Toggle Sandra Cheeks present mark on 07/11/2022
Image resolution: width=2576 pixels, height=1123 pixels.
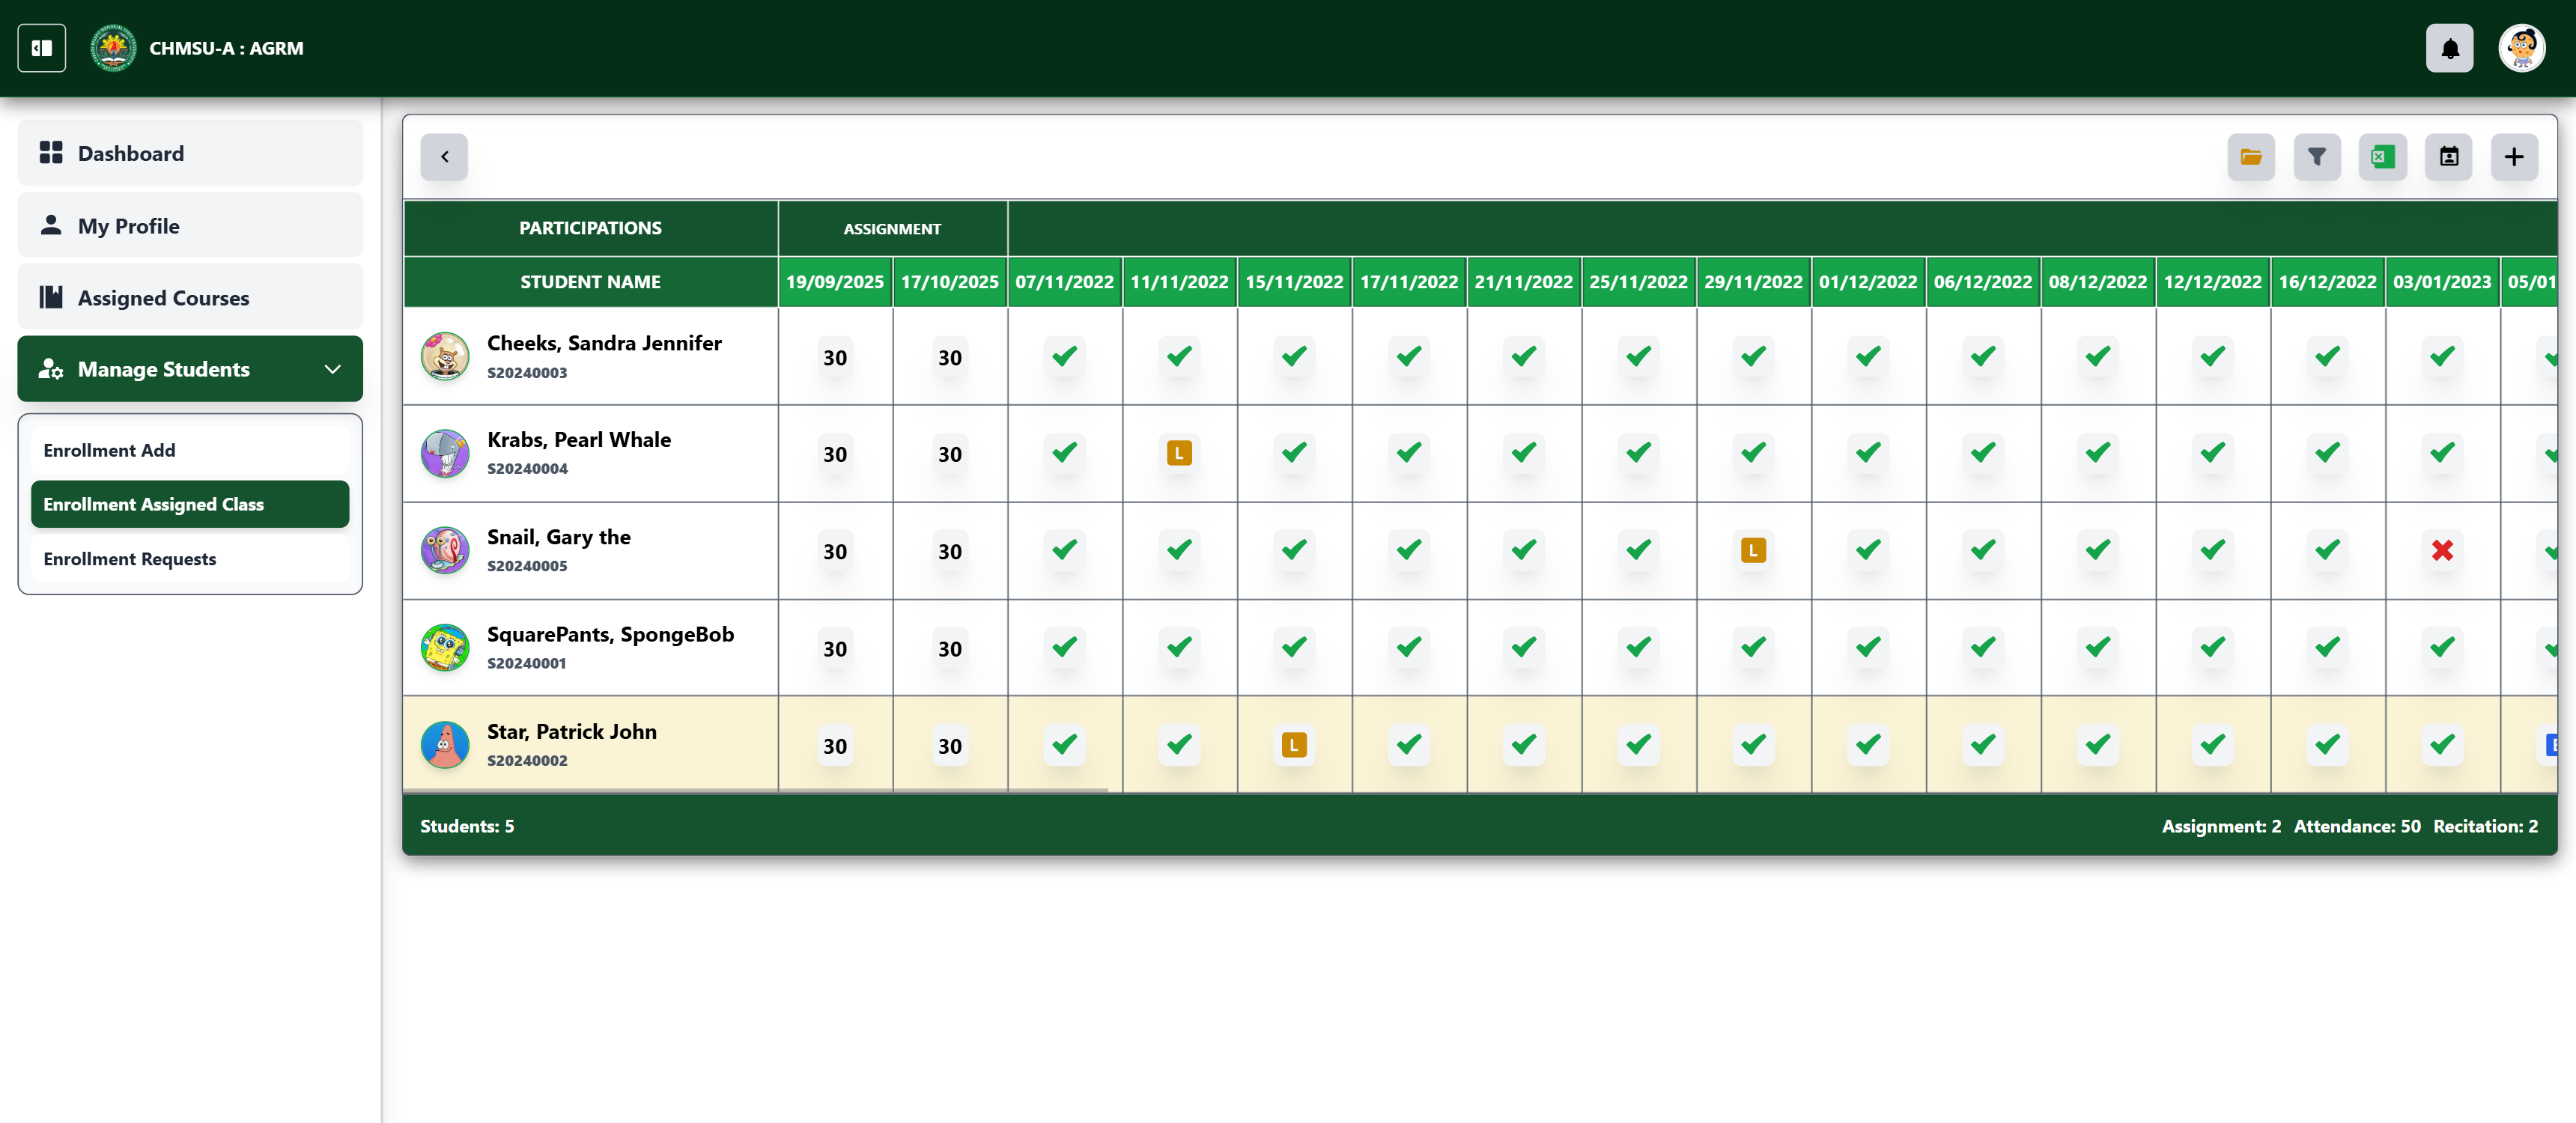[x=1065, y=356]
